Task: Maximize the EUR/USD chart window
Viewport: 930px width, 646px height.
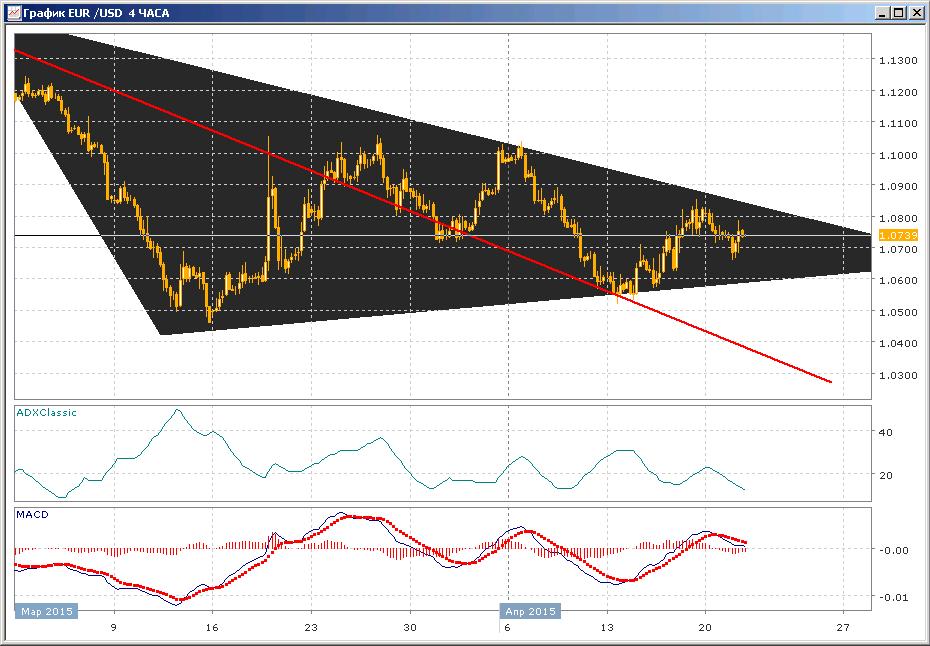Action: click(900, 12)
